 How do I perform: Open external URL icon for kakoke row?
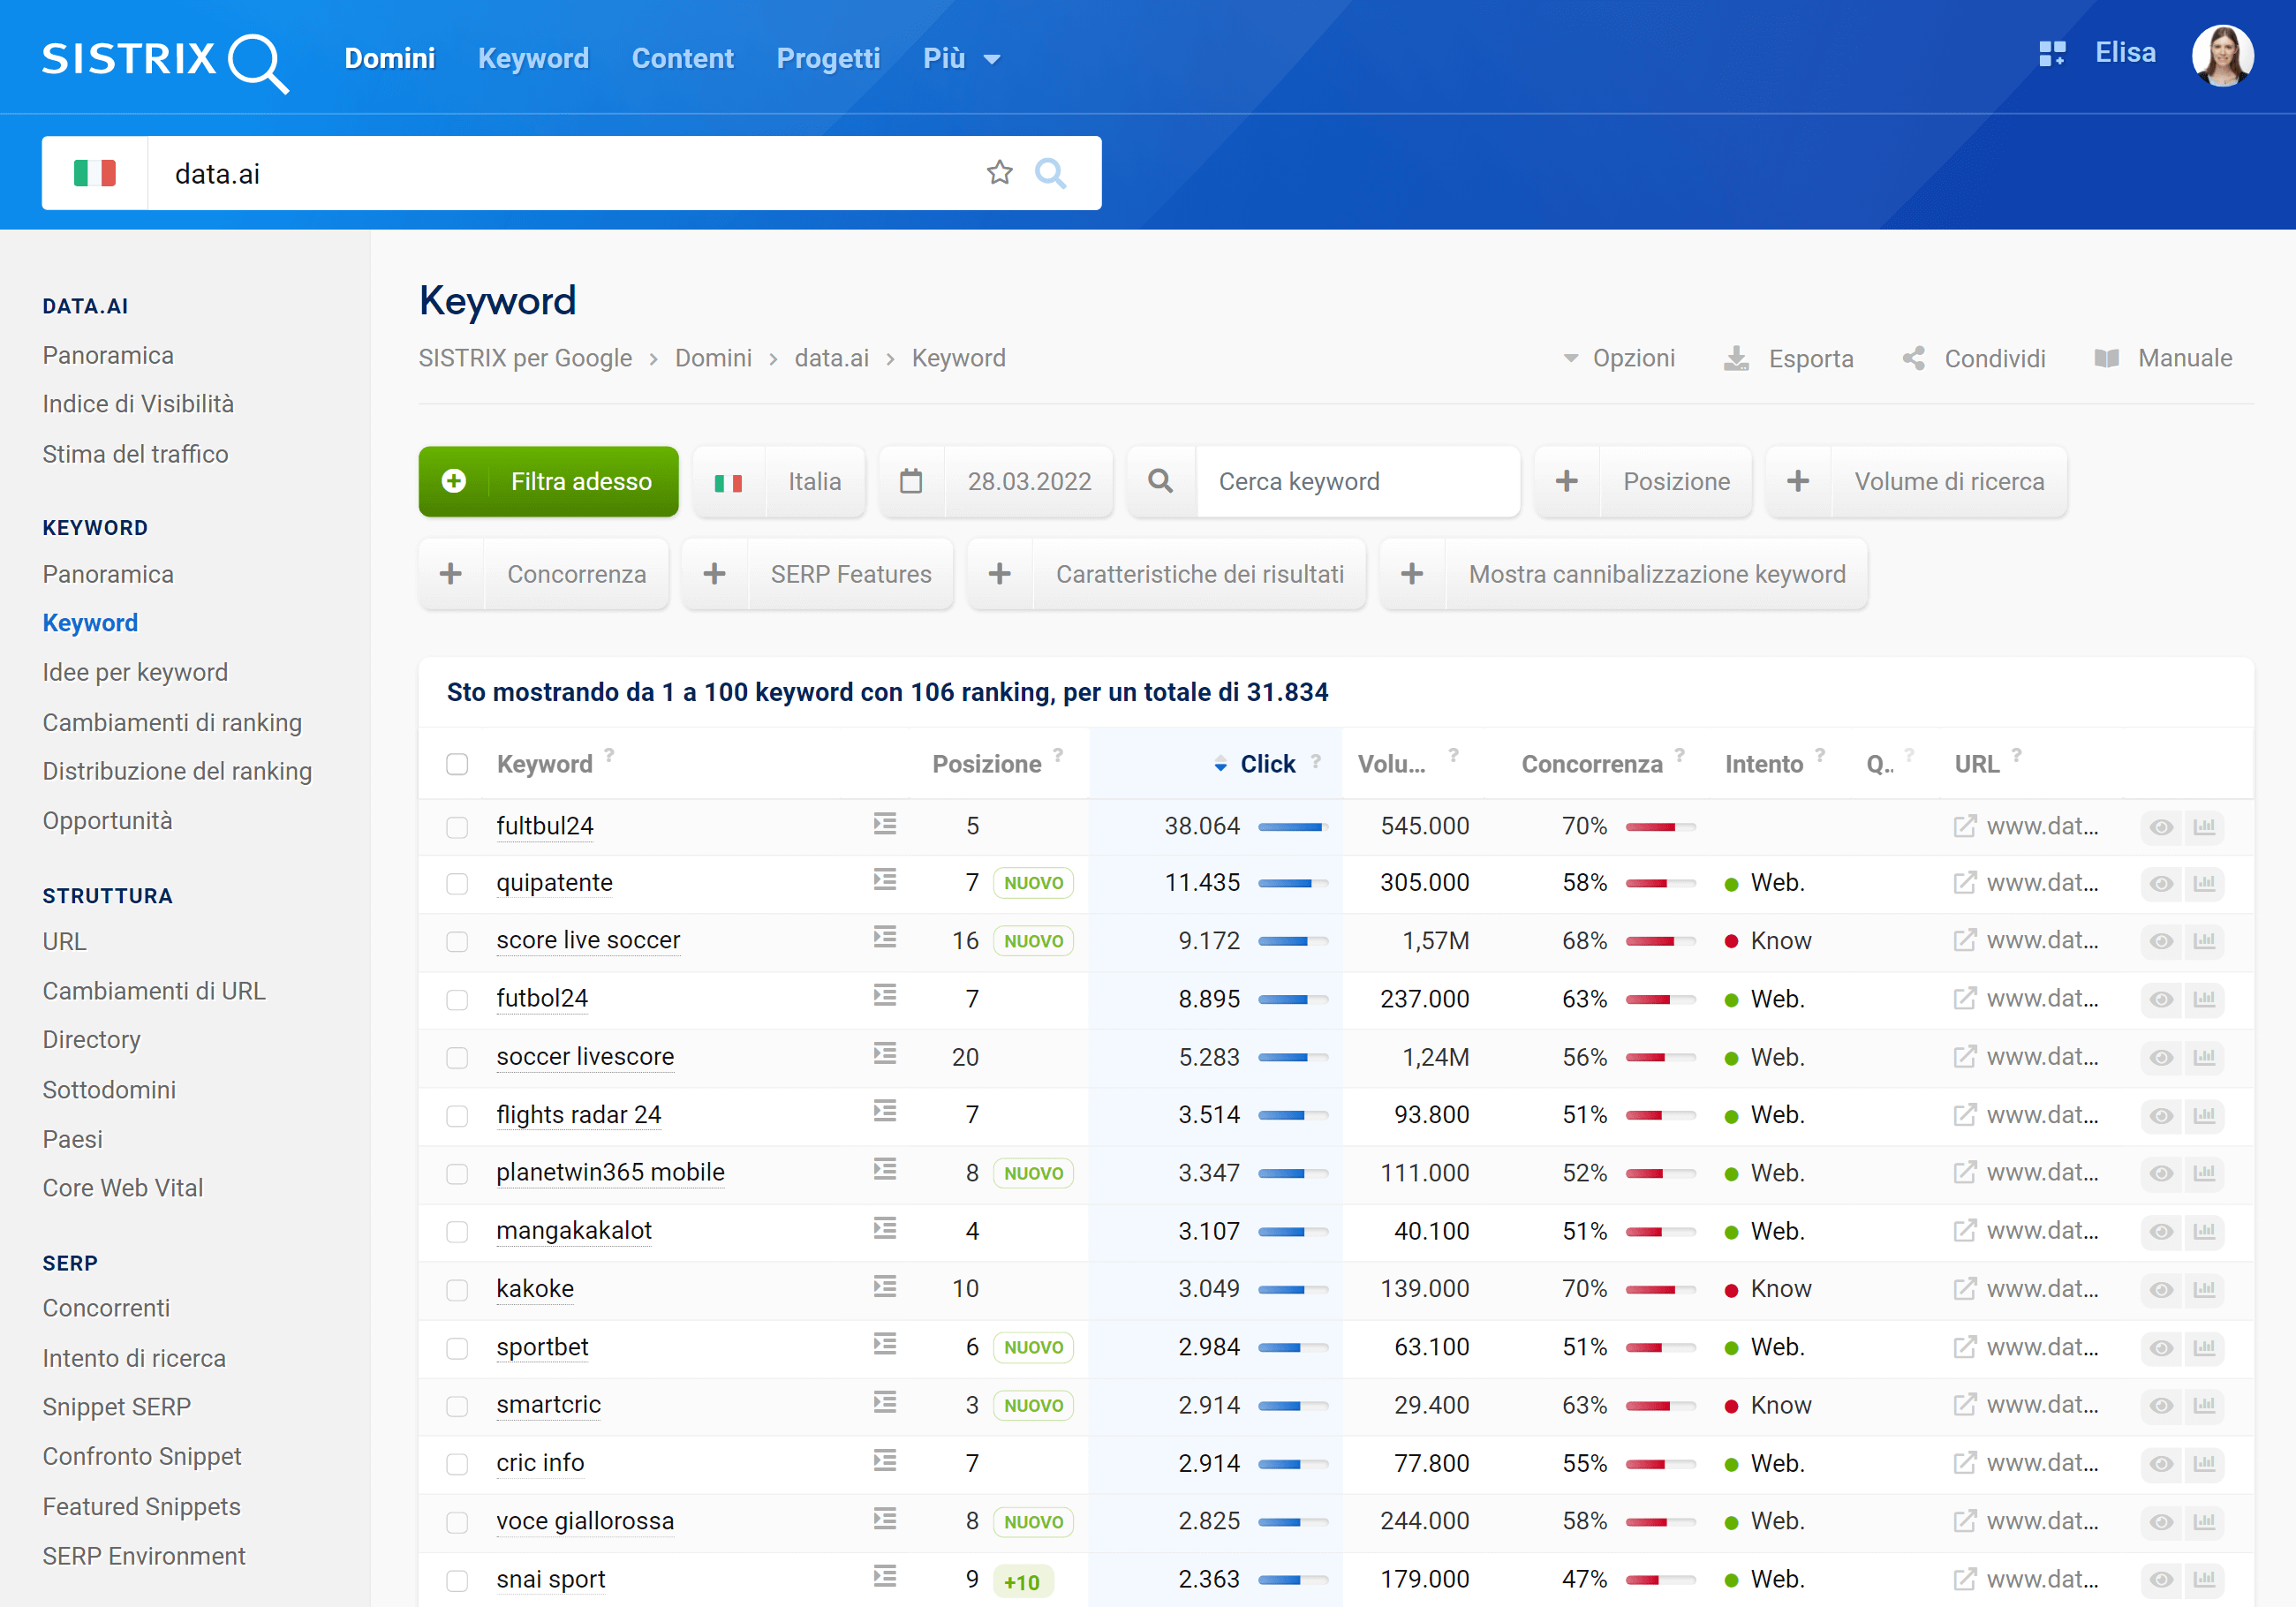click(1964, 1288)
